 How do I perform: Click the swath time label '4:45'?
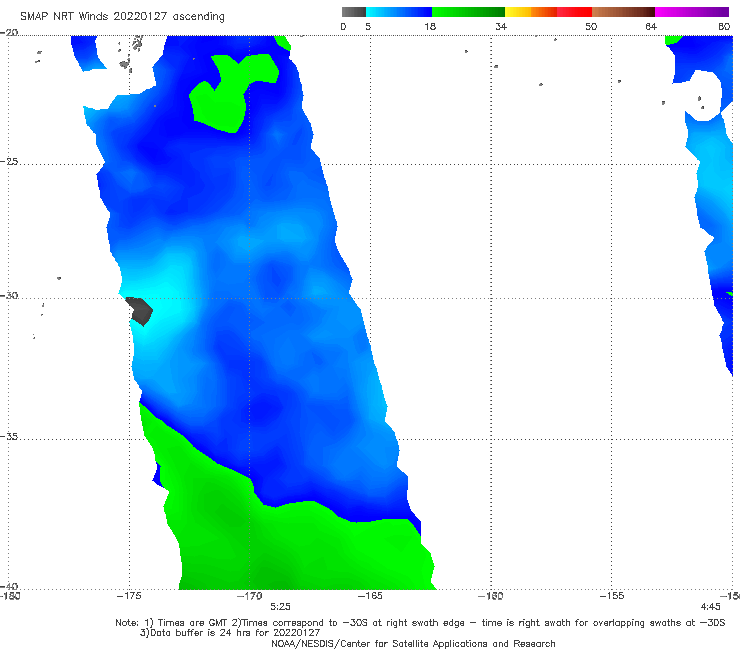pyautogui.click(x=710, y=607)
